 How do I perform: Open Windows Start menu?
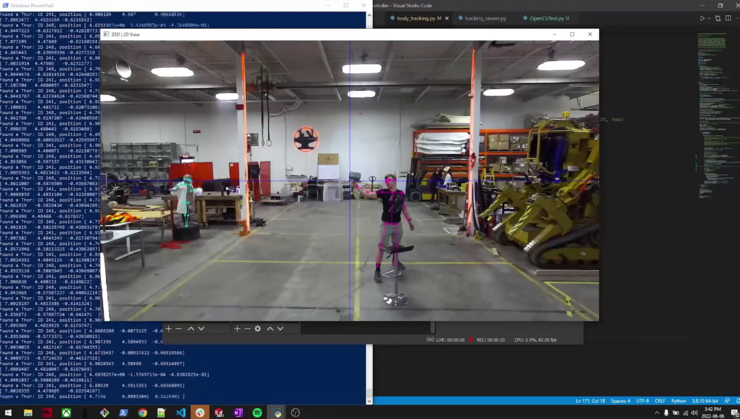8,413
